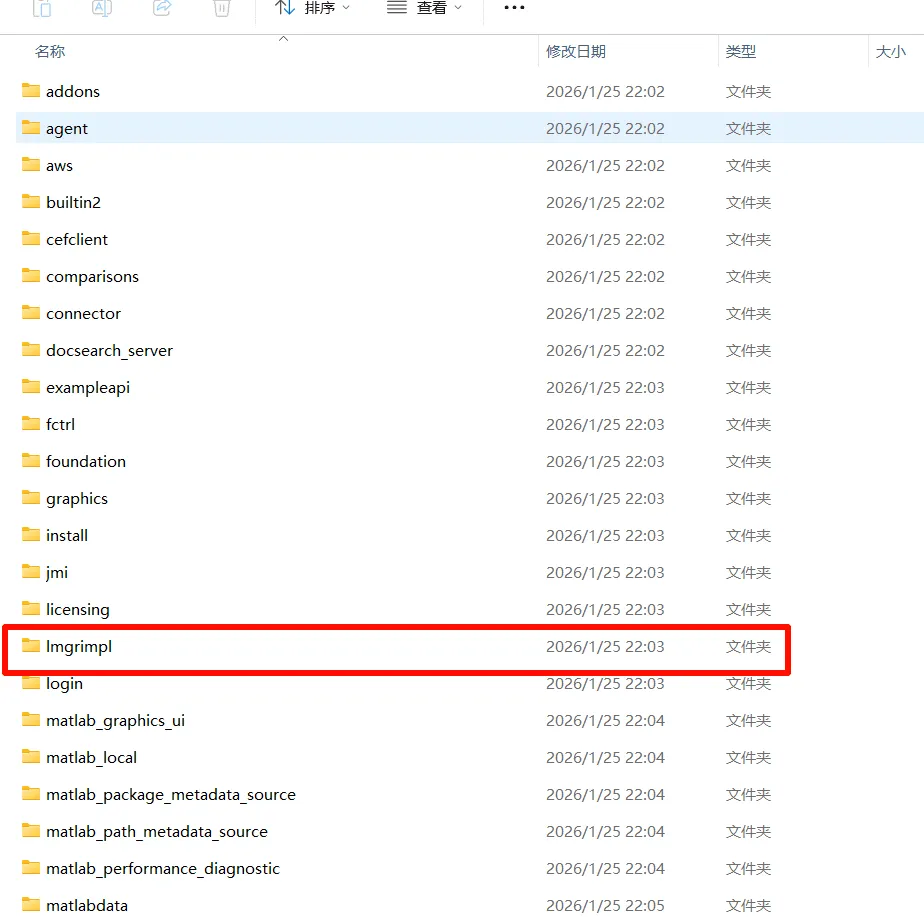Click the folder name matlab_performance_diagnostic

[x=163, y=869]
